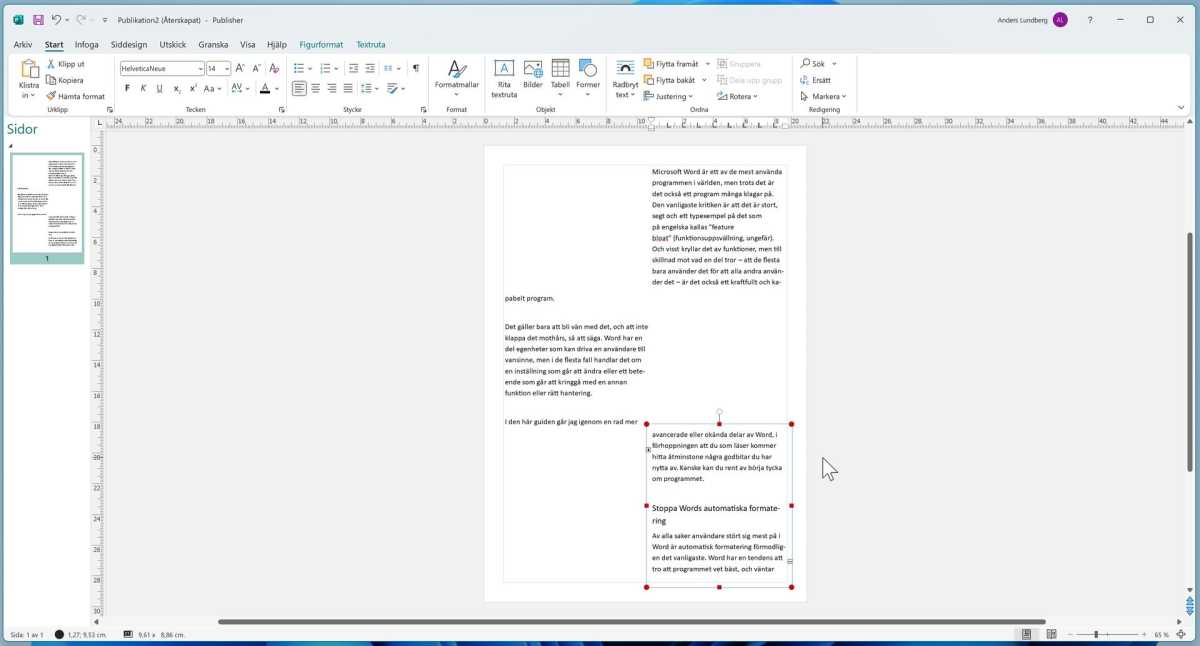Screen dimensions: 1200x646
Task: Open Sök to search the publication
Action: pos(815,63)
